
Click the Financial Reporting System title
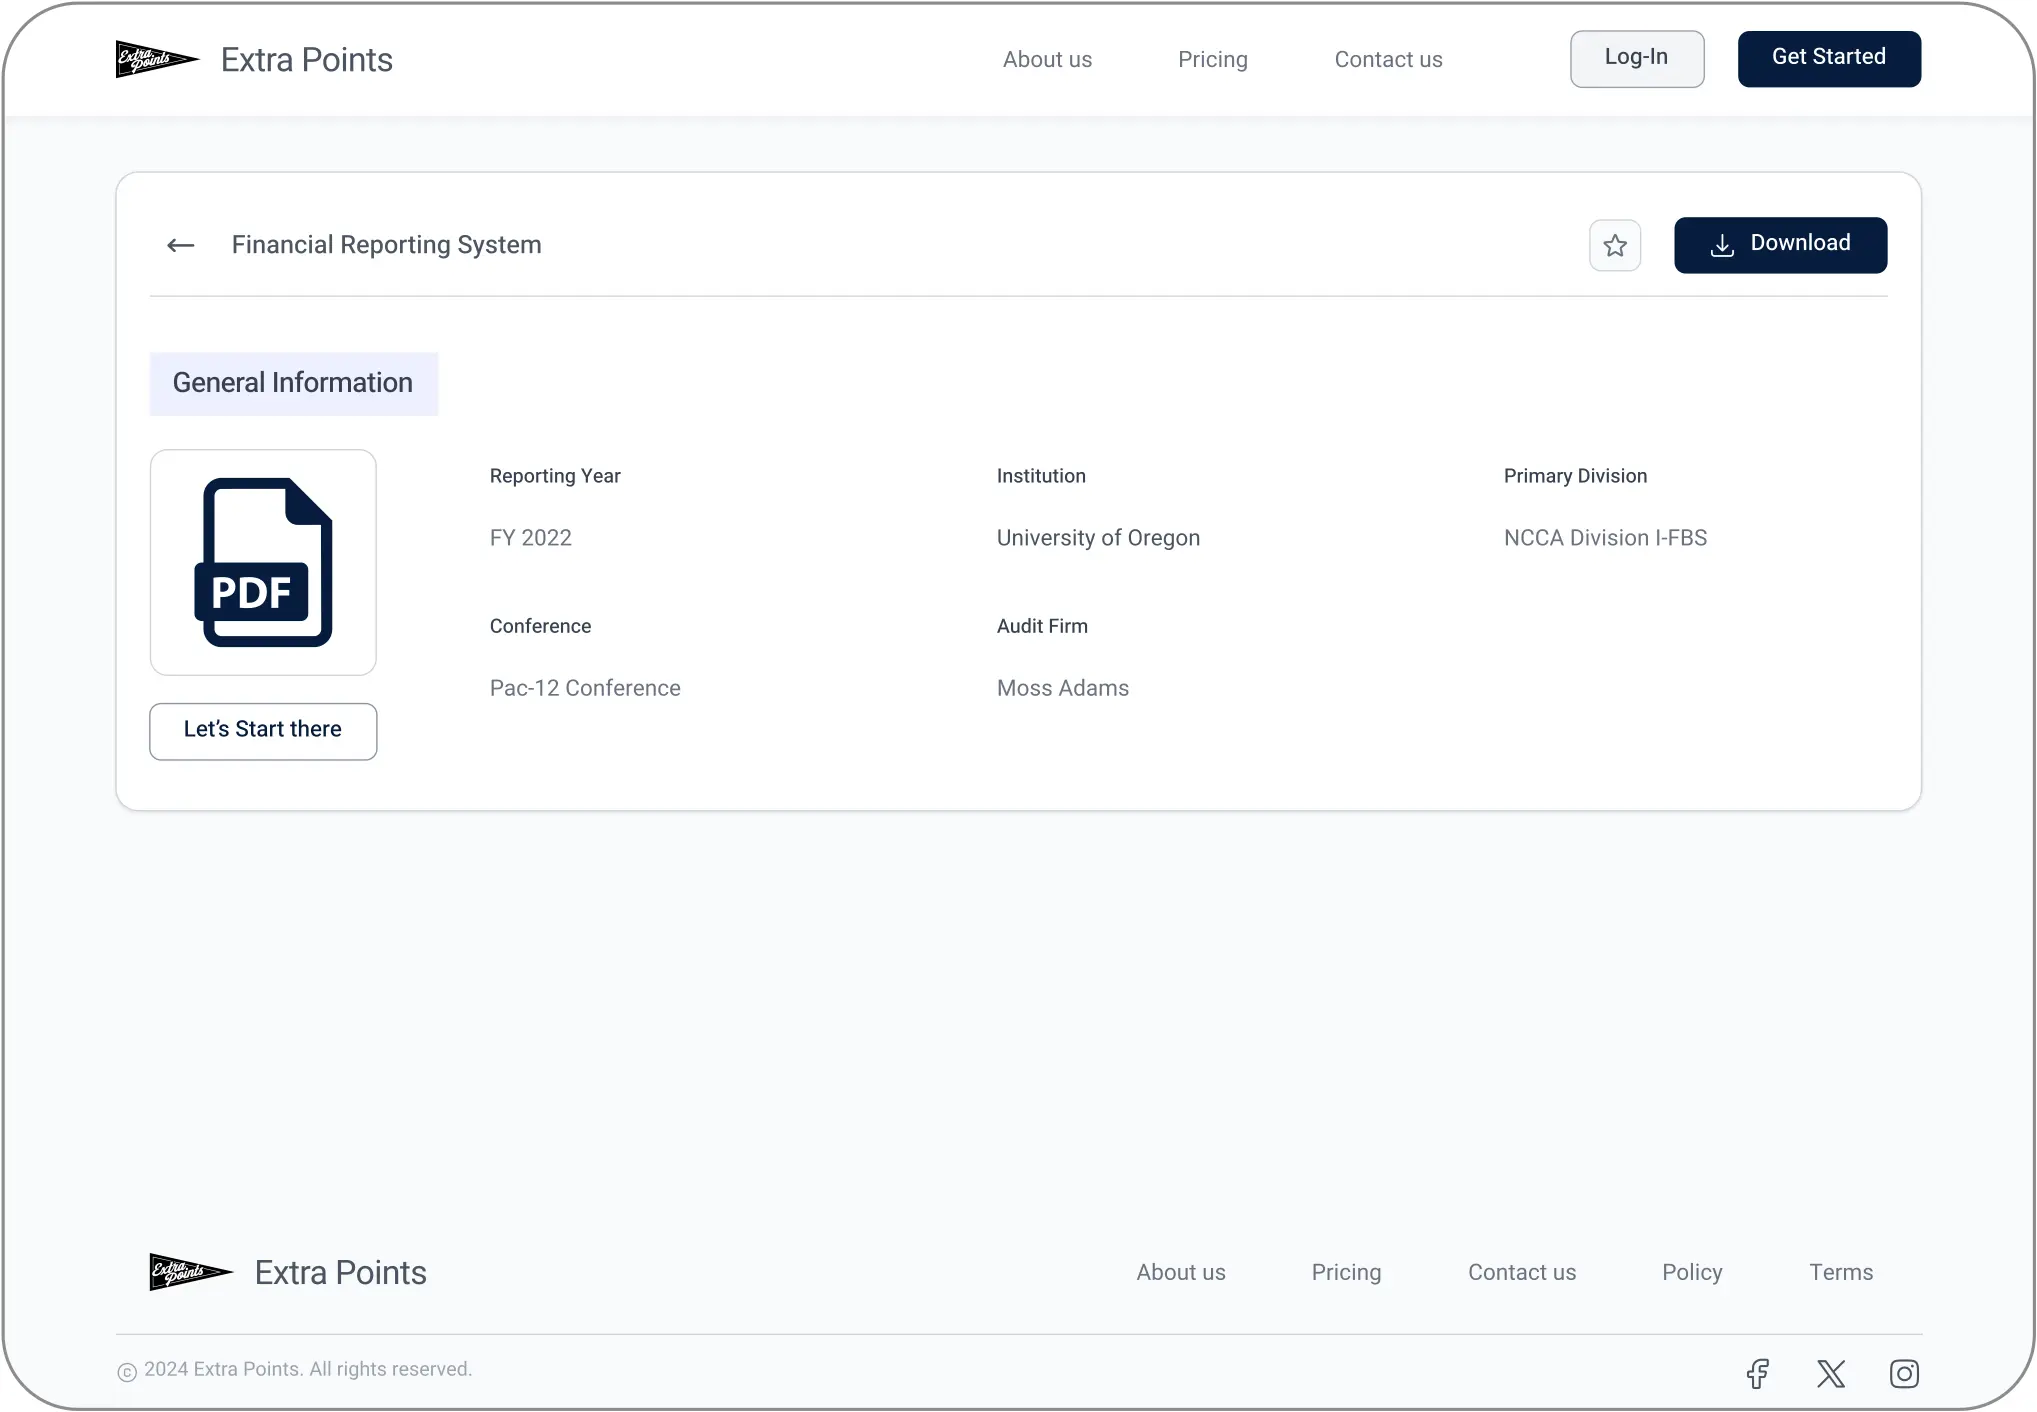(x=386, y=245)
